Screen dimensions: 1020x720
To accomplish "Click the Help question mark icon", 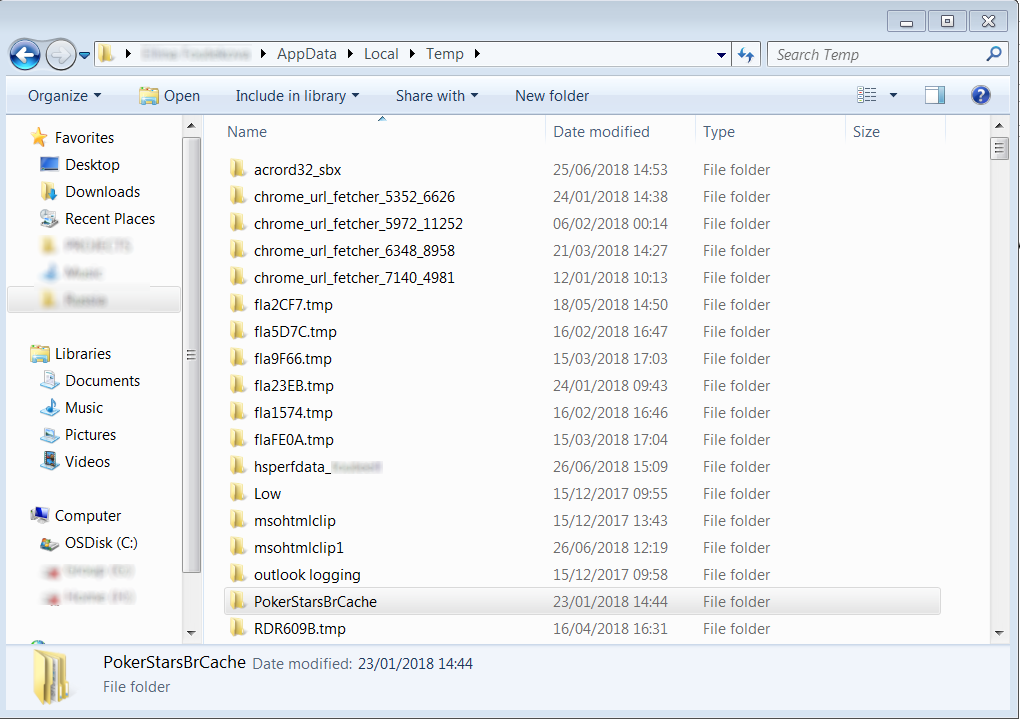I will (981, 95).
